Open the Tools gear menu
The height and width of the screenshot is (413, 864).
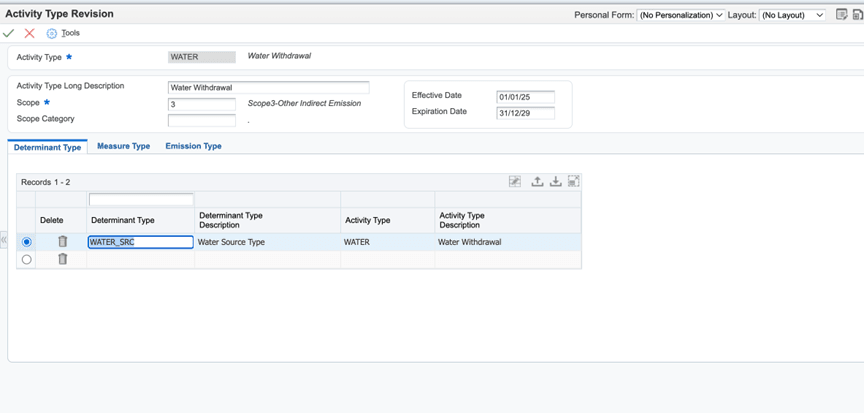pos(51,34)
